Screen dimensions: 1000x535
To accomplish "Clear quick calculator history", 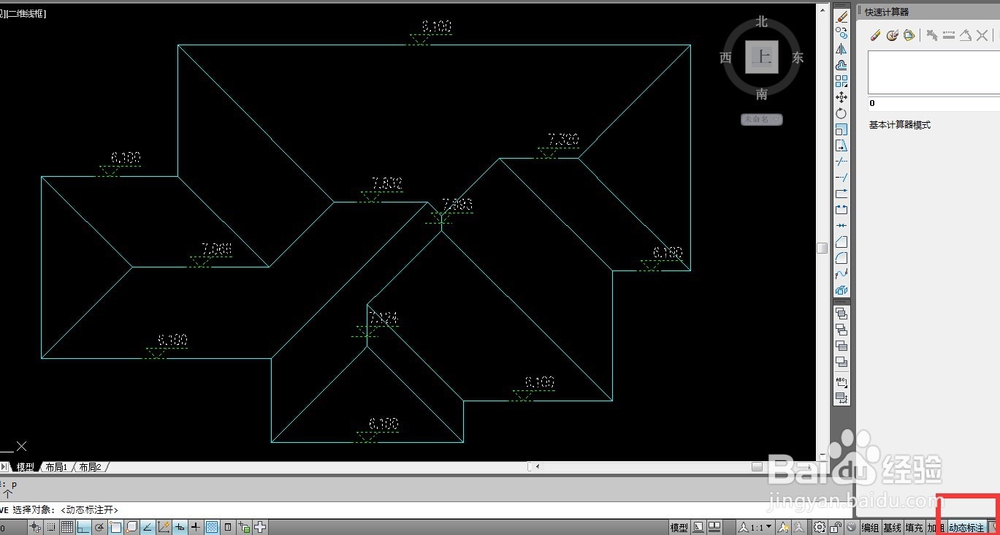I will click(x=892, y=35).
